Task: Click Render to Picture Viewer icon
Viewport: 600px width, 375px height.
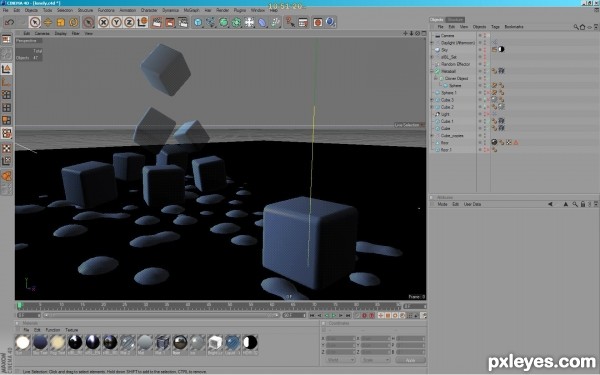Action: click(170, 22)
